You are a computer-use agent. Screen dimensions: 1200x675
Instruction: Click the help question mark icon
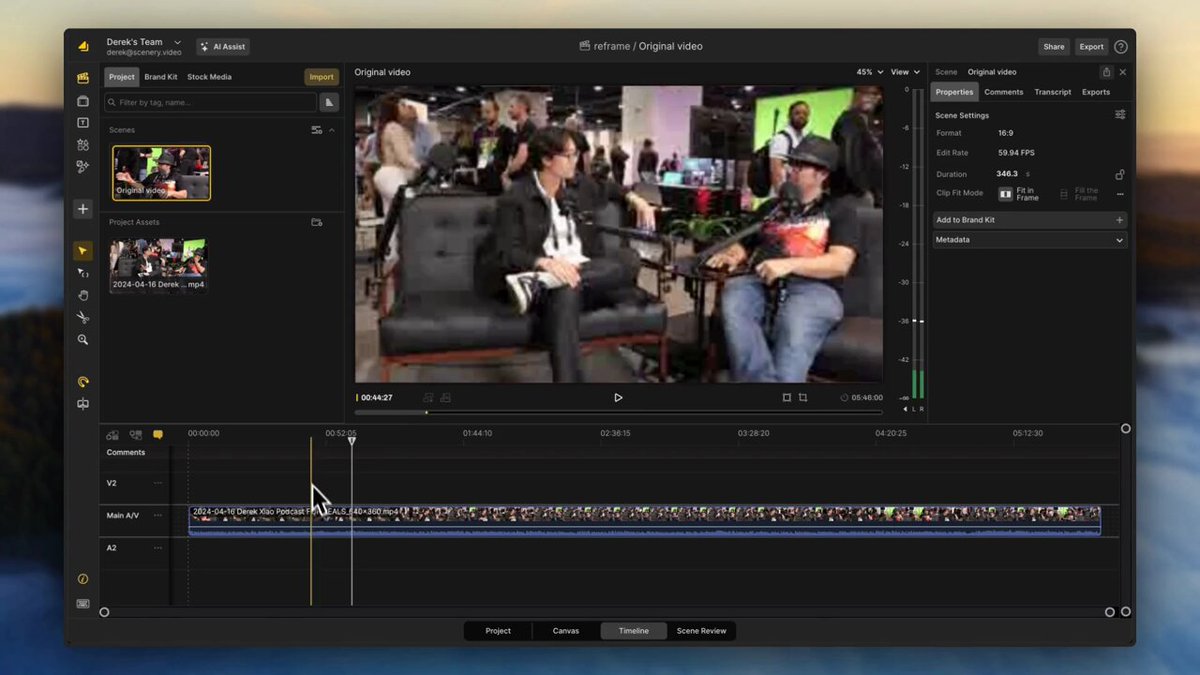click(1121, 46)
